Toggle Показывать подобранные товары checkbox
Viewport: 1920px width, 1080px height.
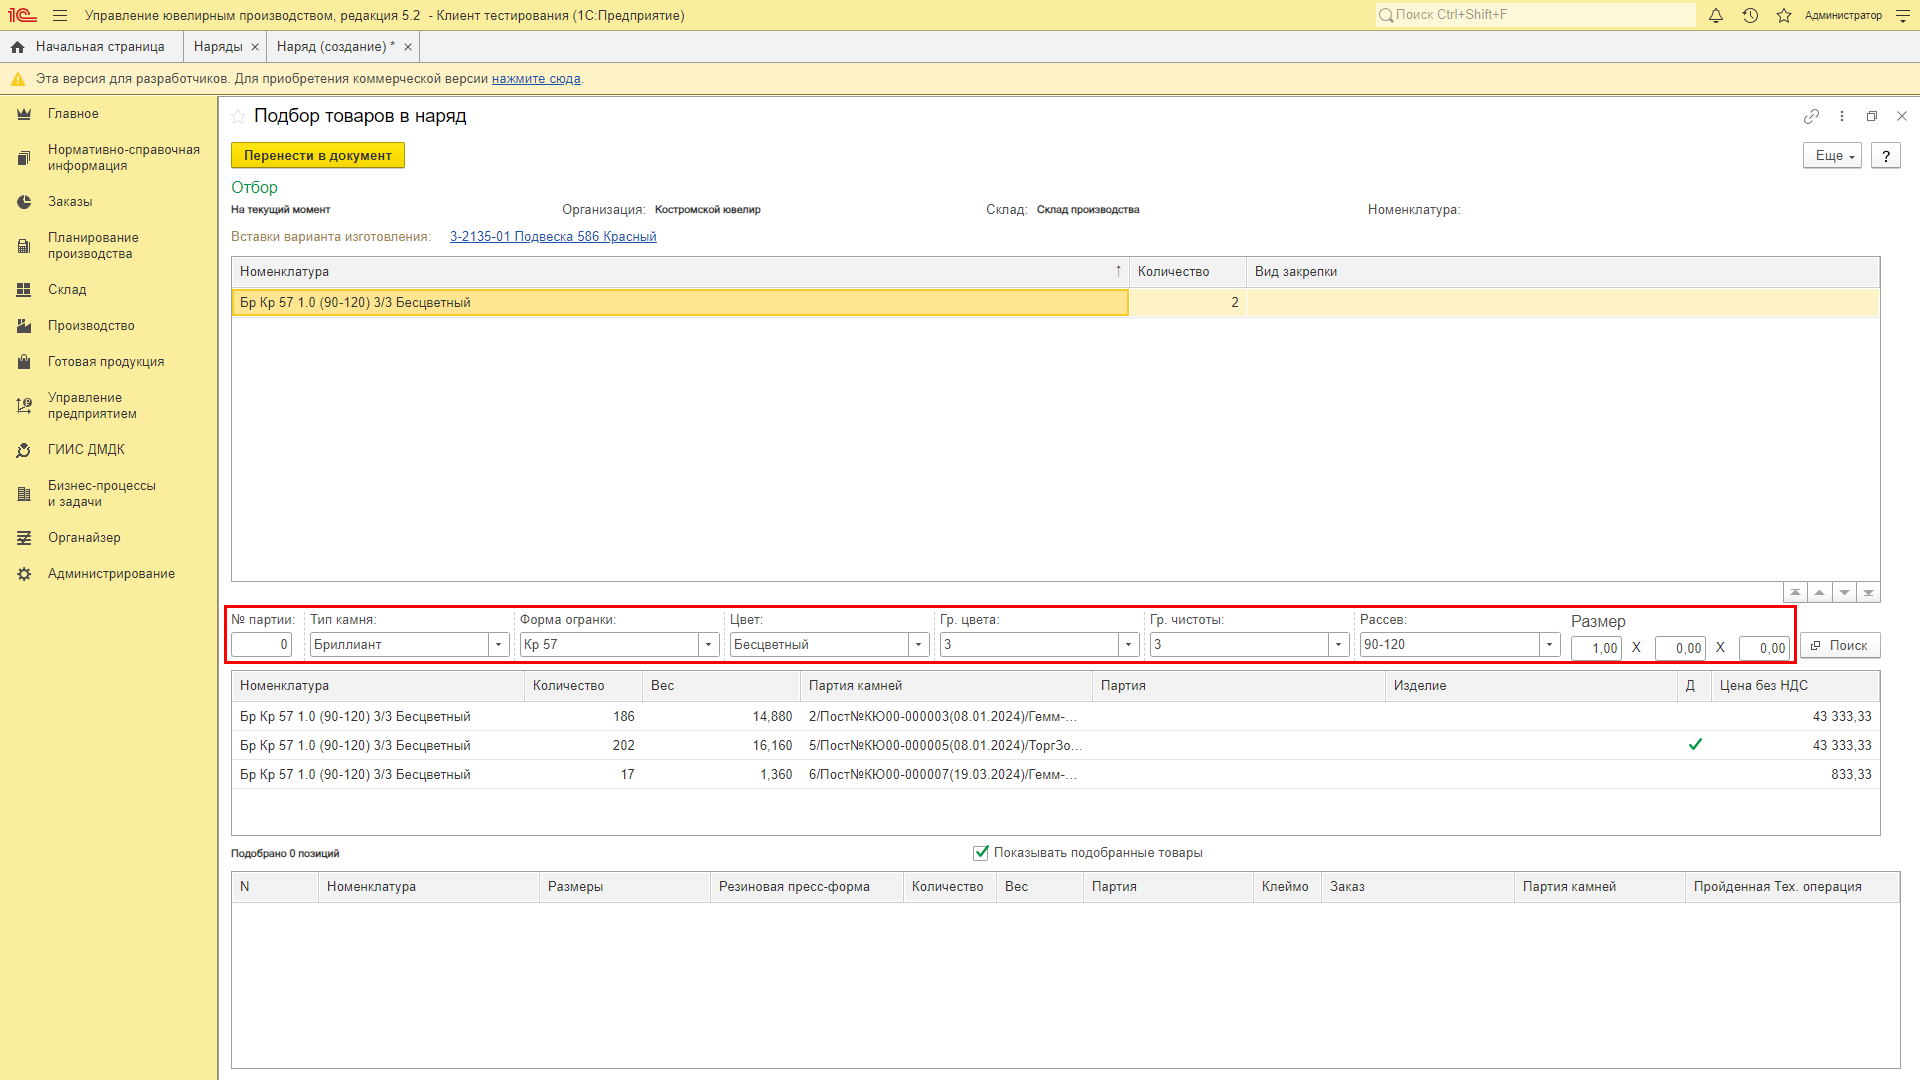coord(981,853)
